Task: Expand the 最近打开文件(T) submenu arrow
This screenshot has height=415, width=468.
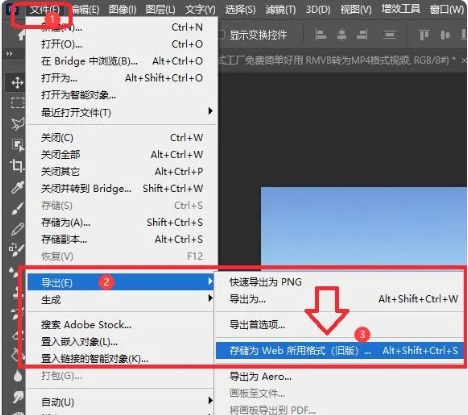Action: 210,111
